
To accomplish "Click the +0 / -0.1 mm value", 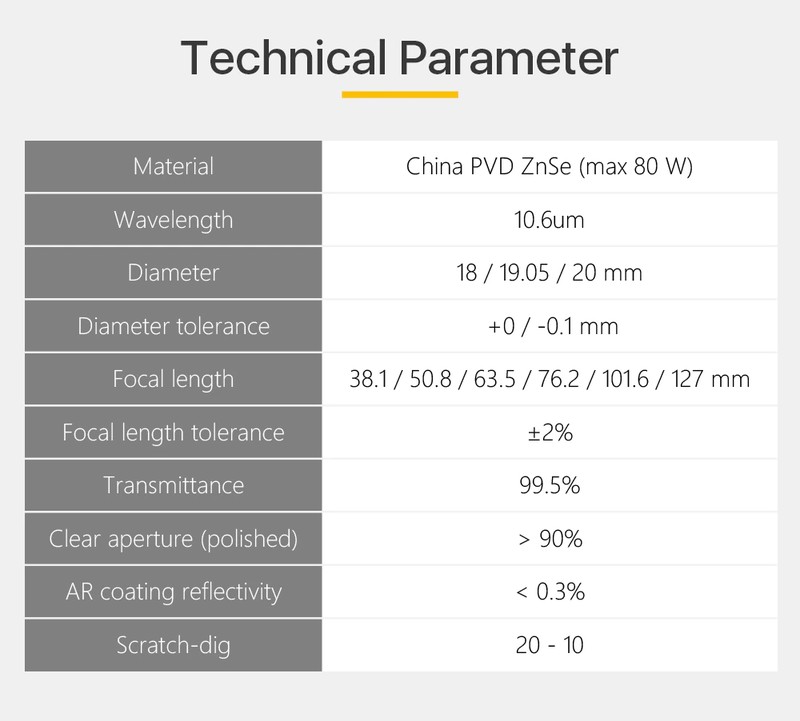I will click(x=553, y=326).
